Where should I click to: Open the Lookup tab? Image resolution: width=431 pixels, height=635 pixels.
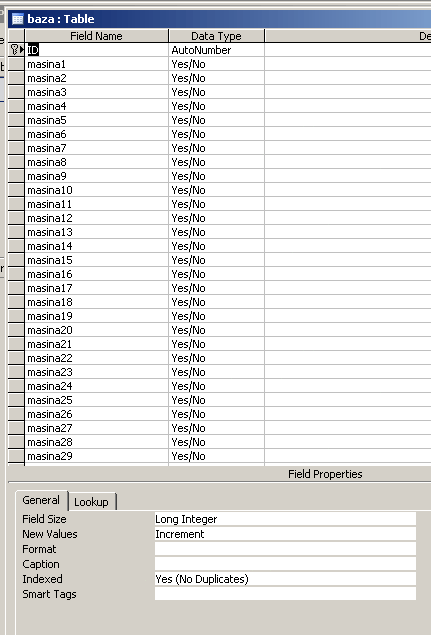(92, 502)
